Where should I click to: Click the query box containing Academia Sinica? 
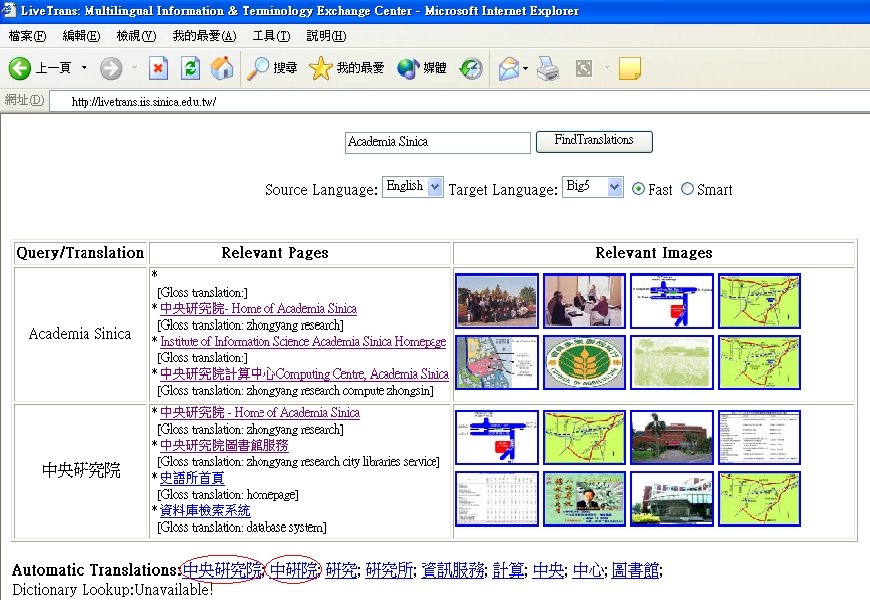click(x=437, y=142)
